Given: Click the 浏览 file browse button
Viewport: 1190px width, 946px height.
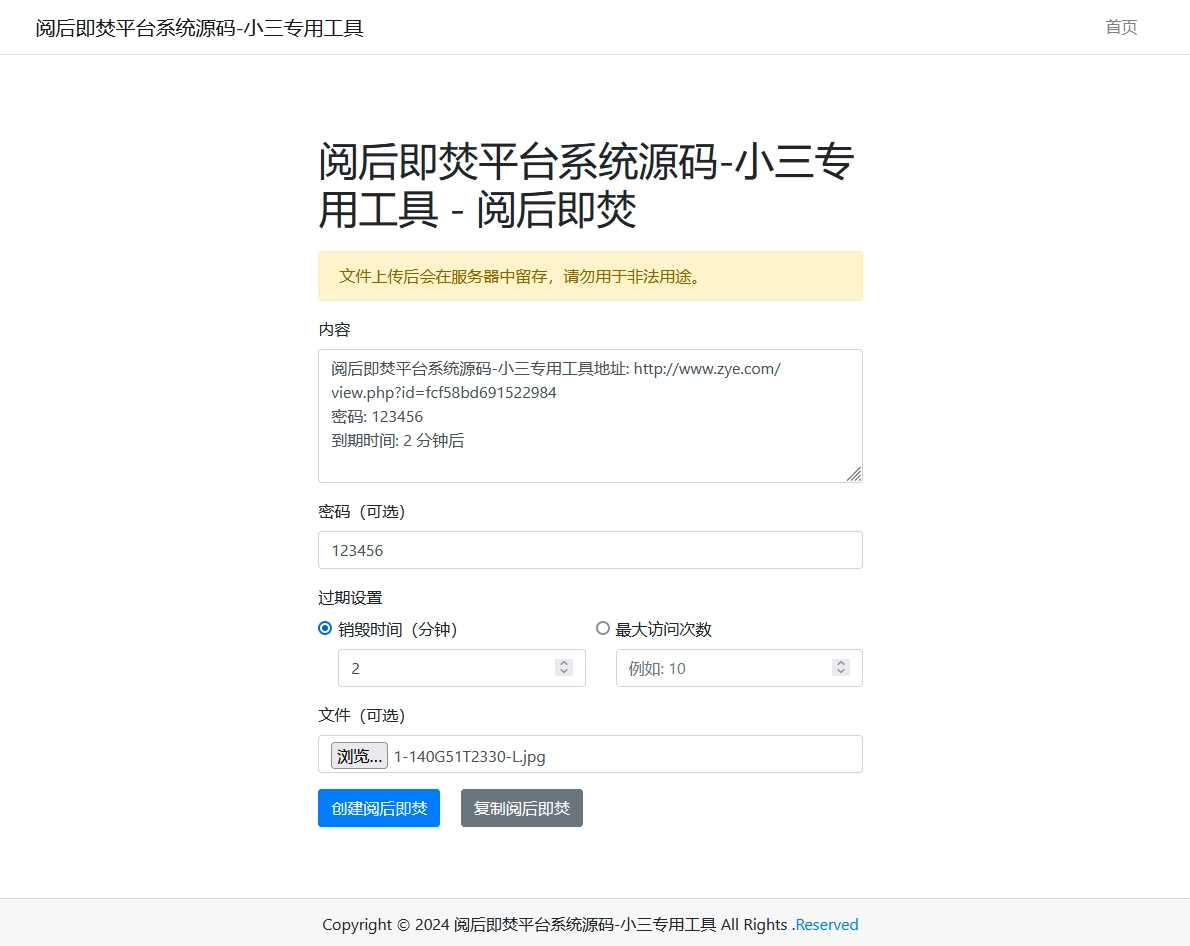Looking at the screenshot, I should coord(358,756).
